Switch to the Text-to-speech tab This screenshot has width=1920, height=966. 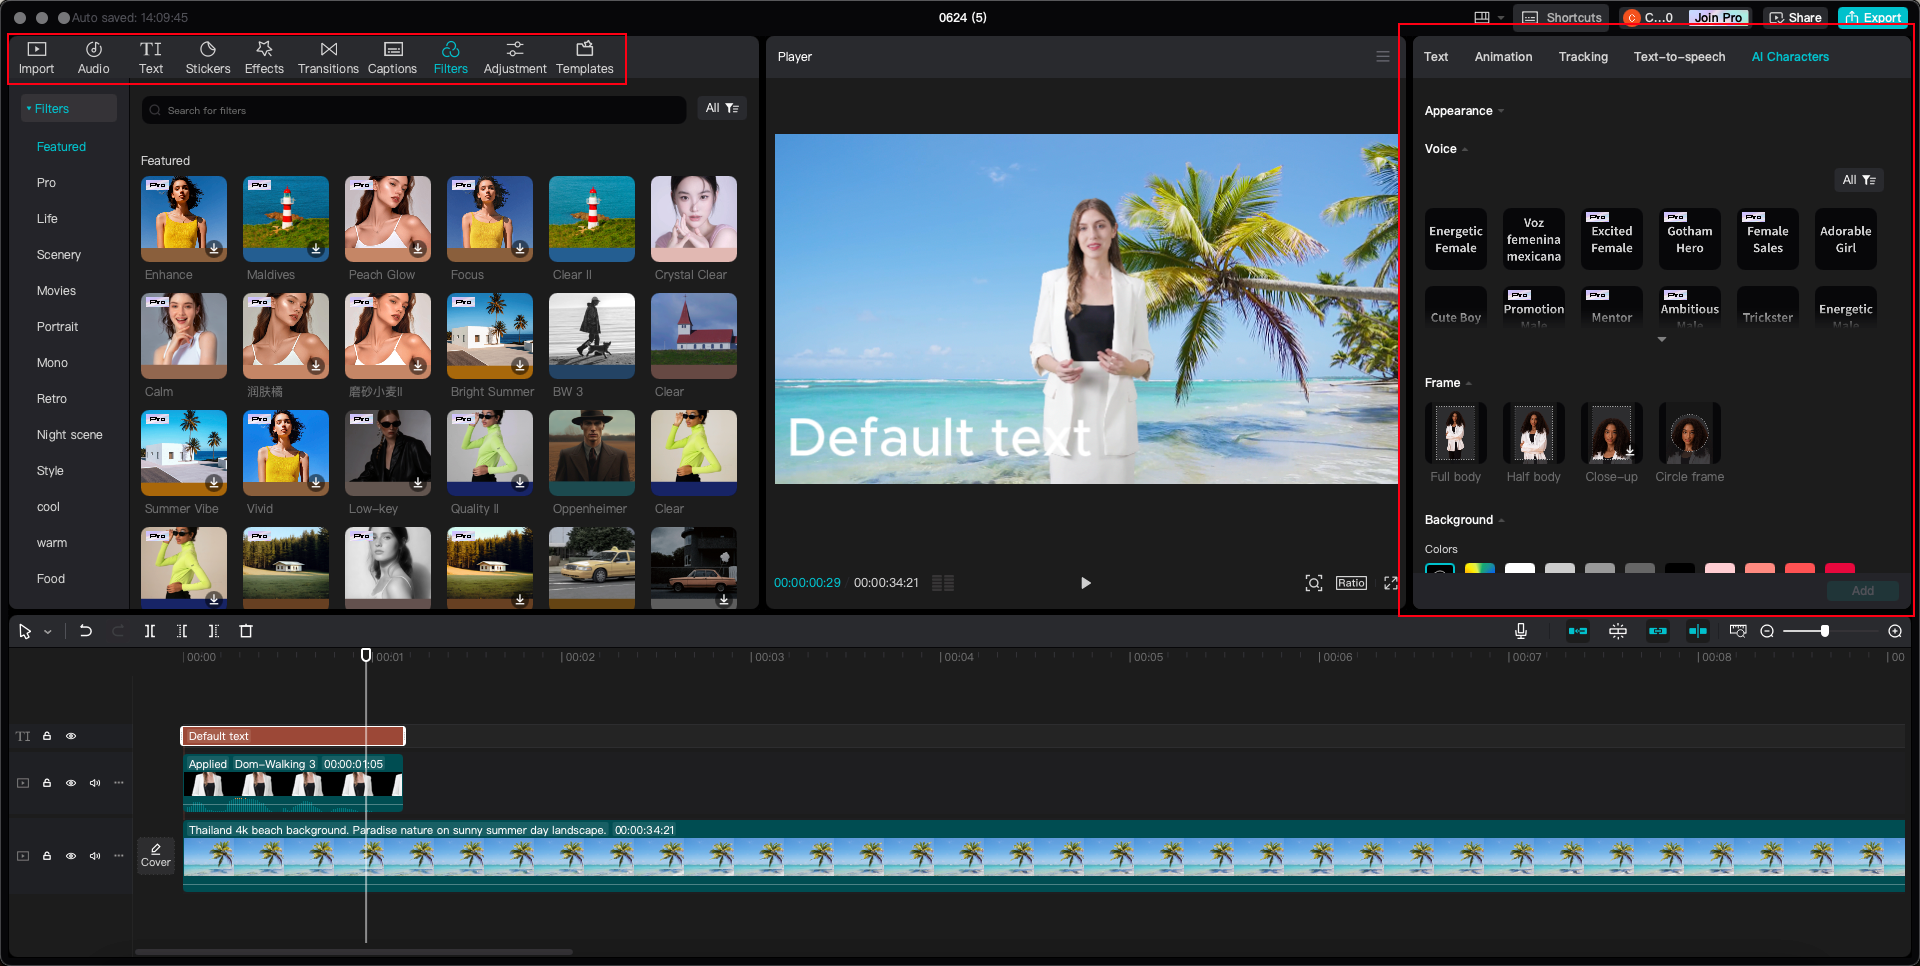point(1679,57)
